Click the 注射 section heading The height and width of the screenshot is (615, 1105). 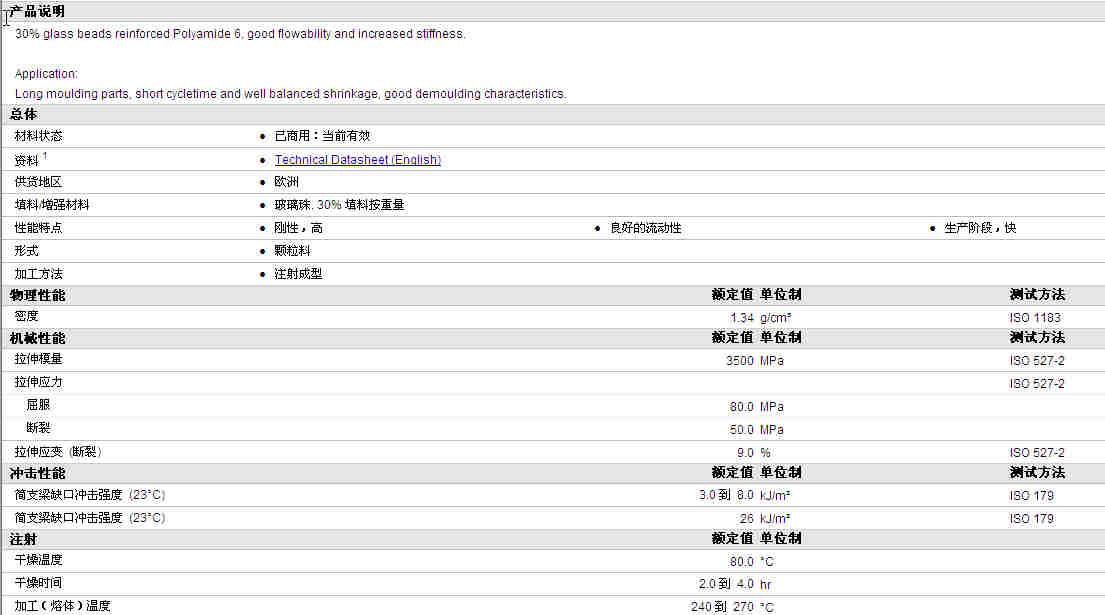24,539
